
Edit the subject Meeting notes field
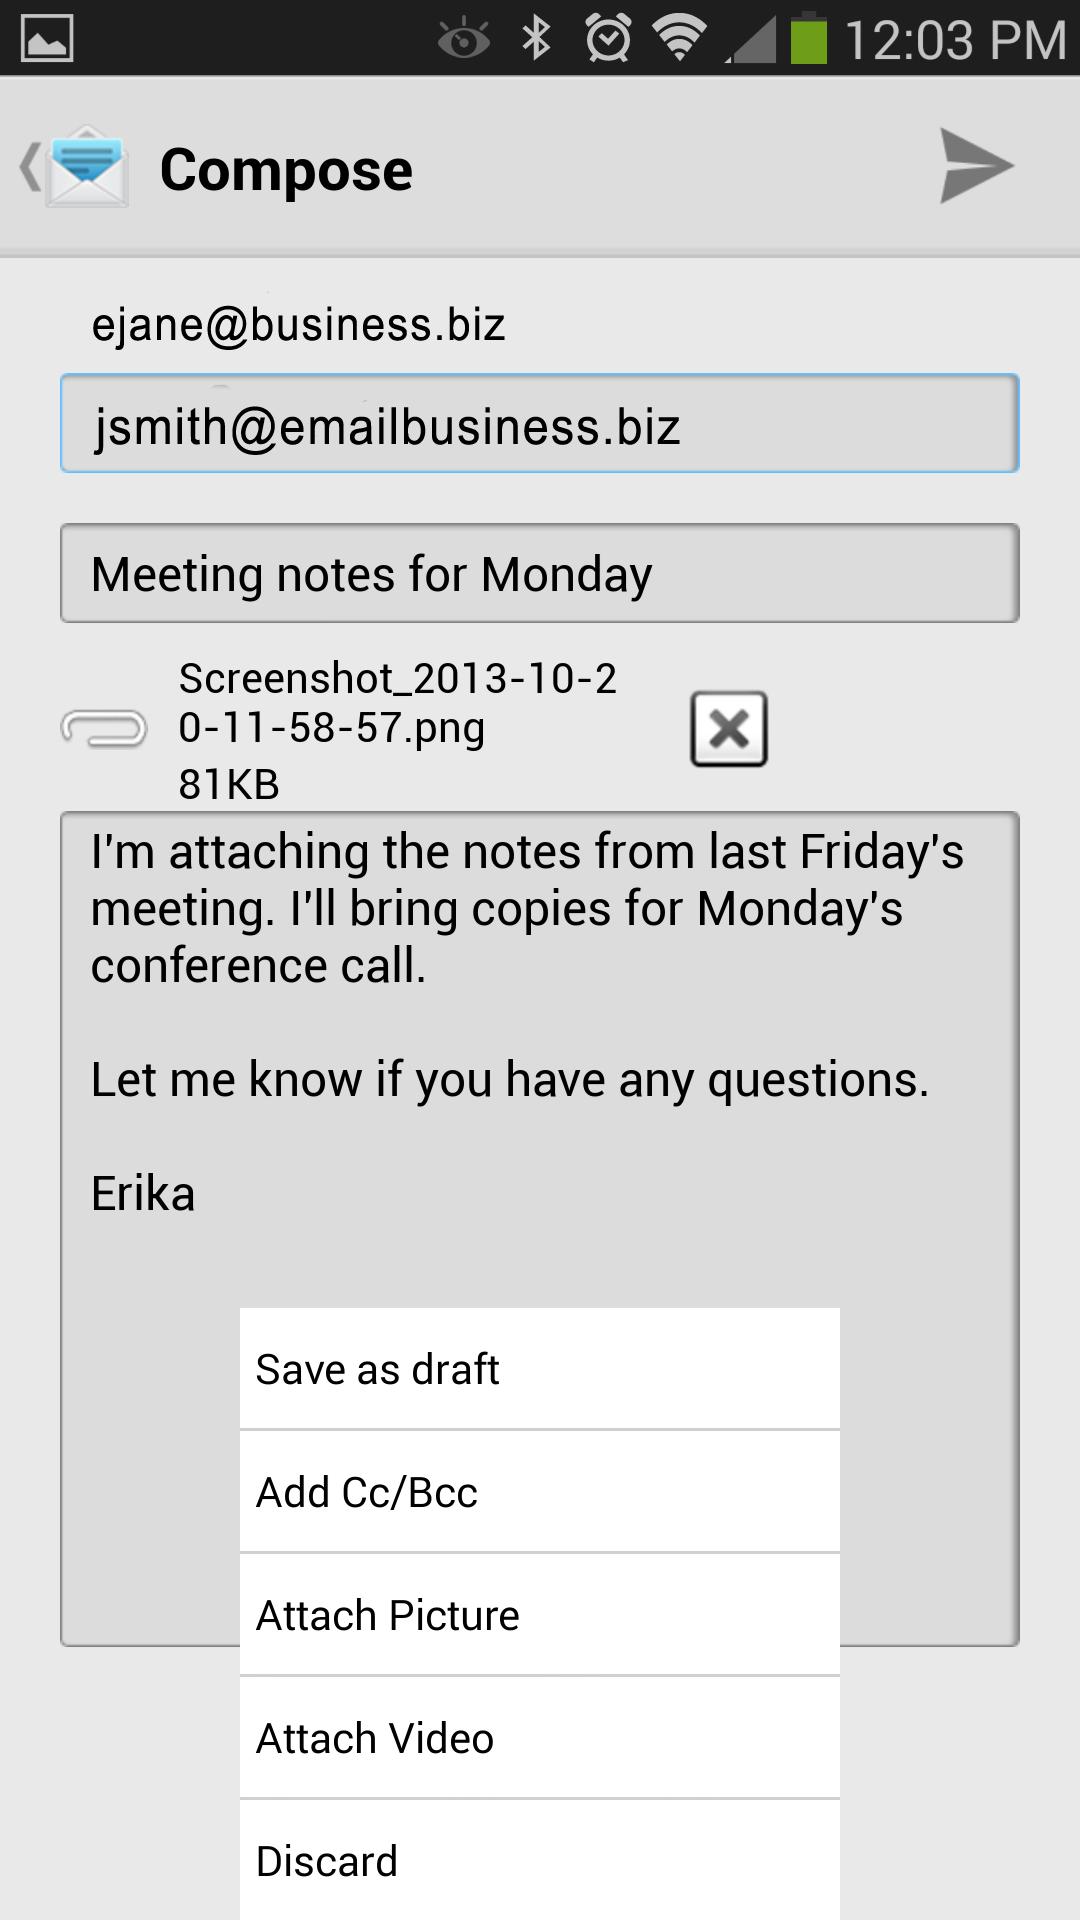coord(539,574)
